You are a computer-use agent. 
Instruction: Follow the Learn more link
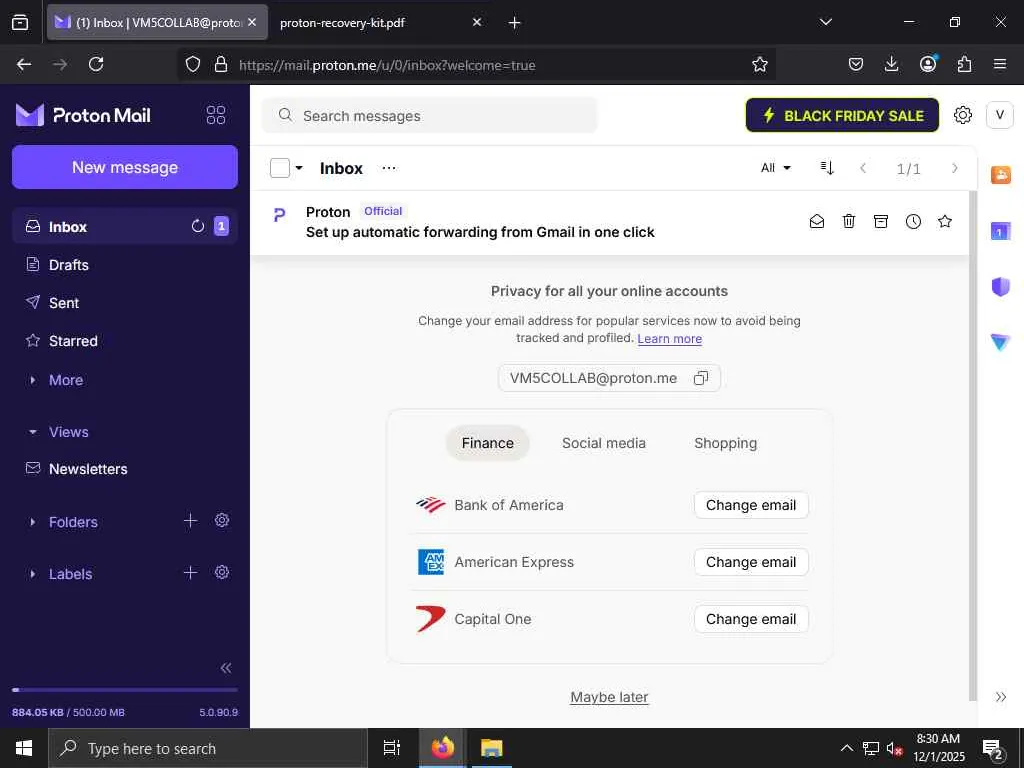[669, 338]
